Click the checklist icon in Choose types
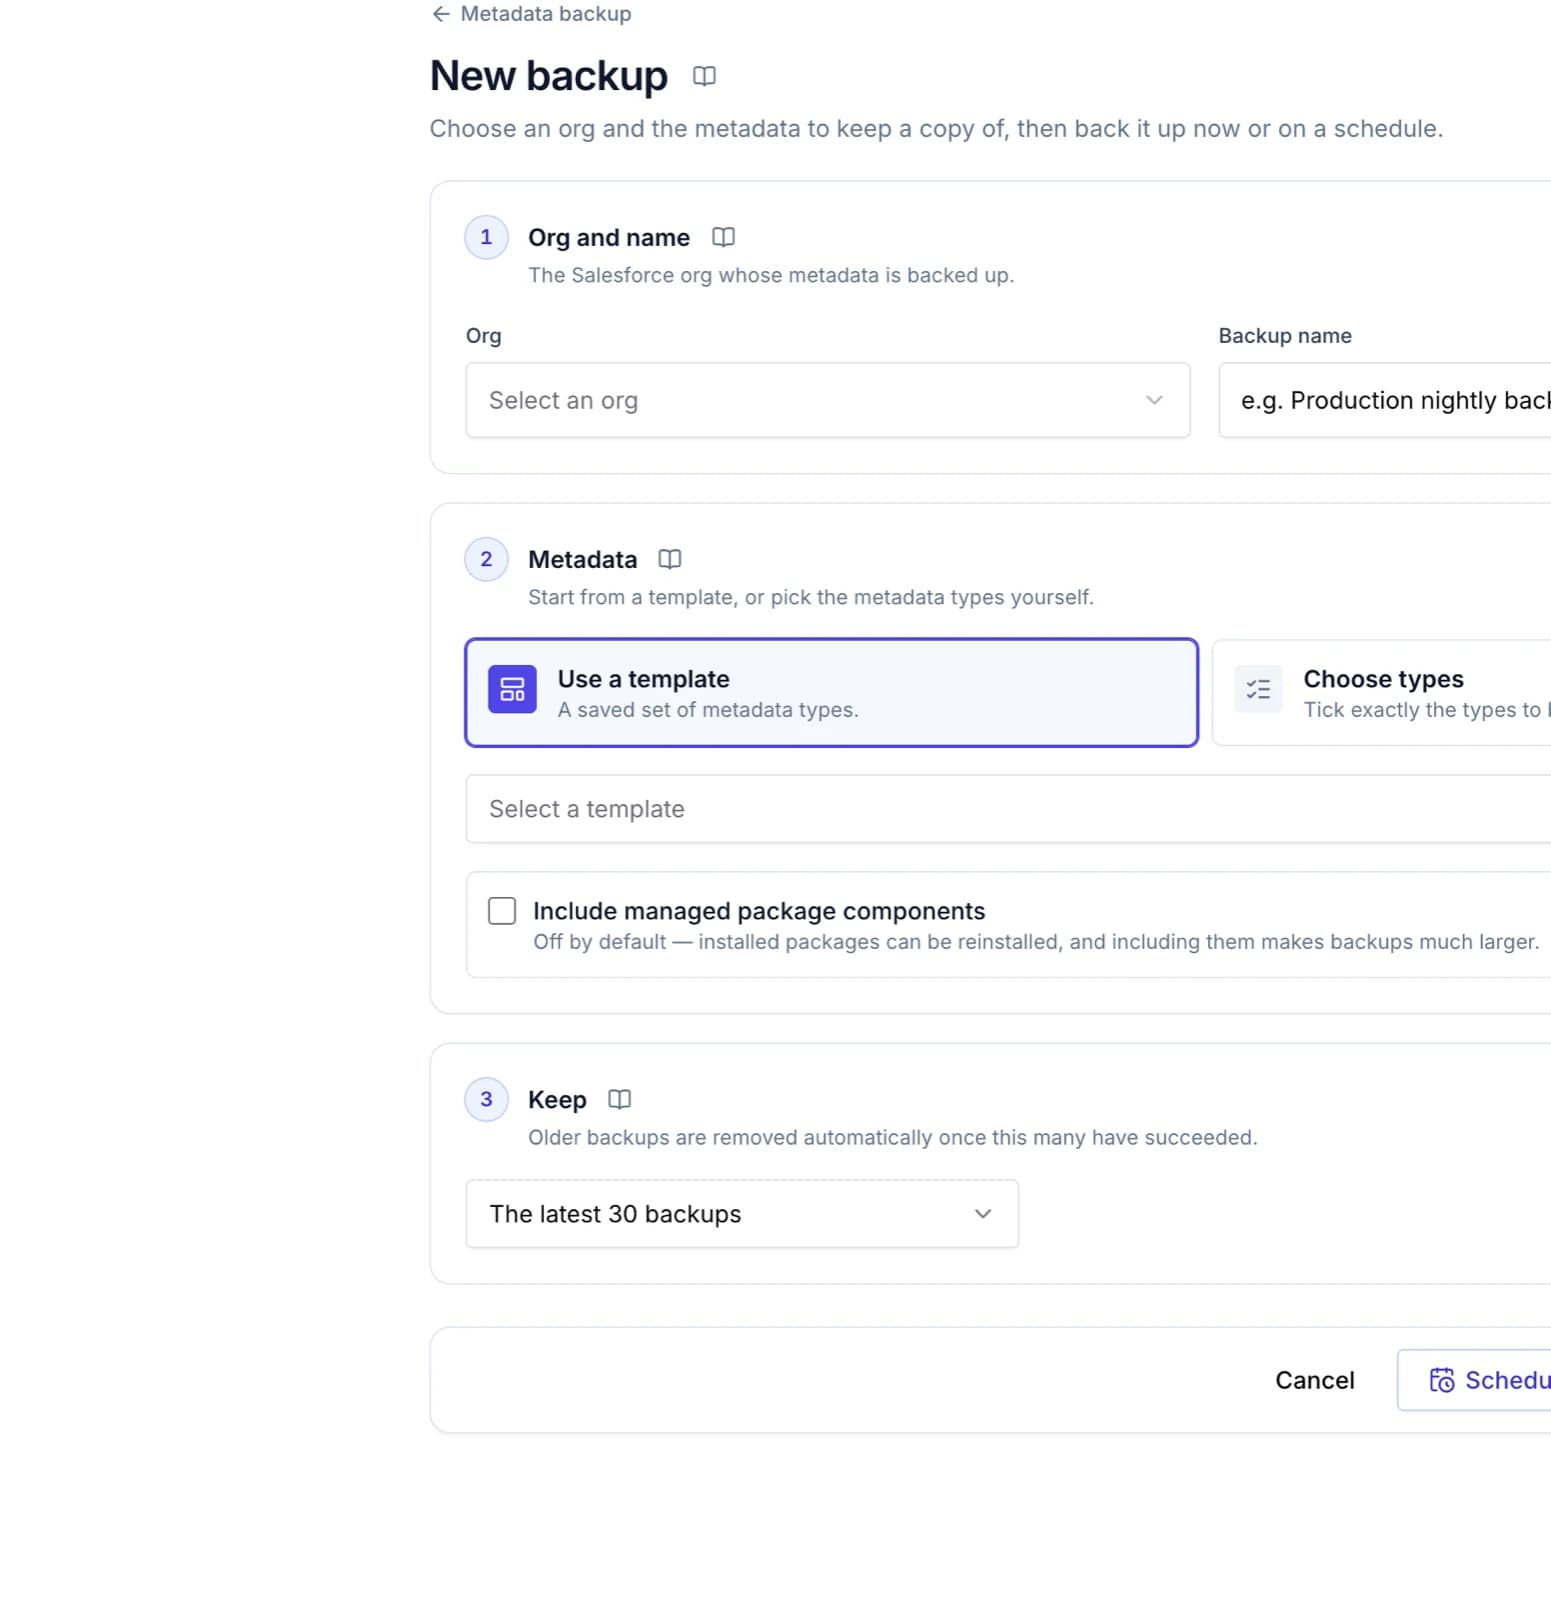1551x1600 pixels. click(1258, 689)
